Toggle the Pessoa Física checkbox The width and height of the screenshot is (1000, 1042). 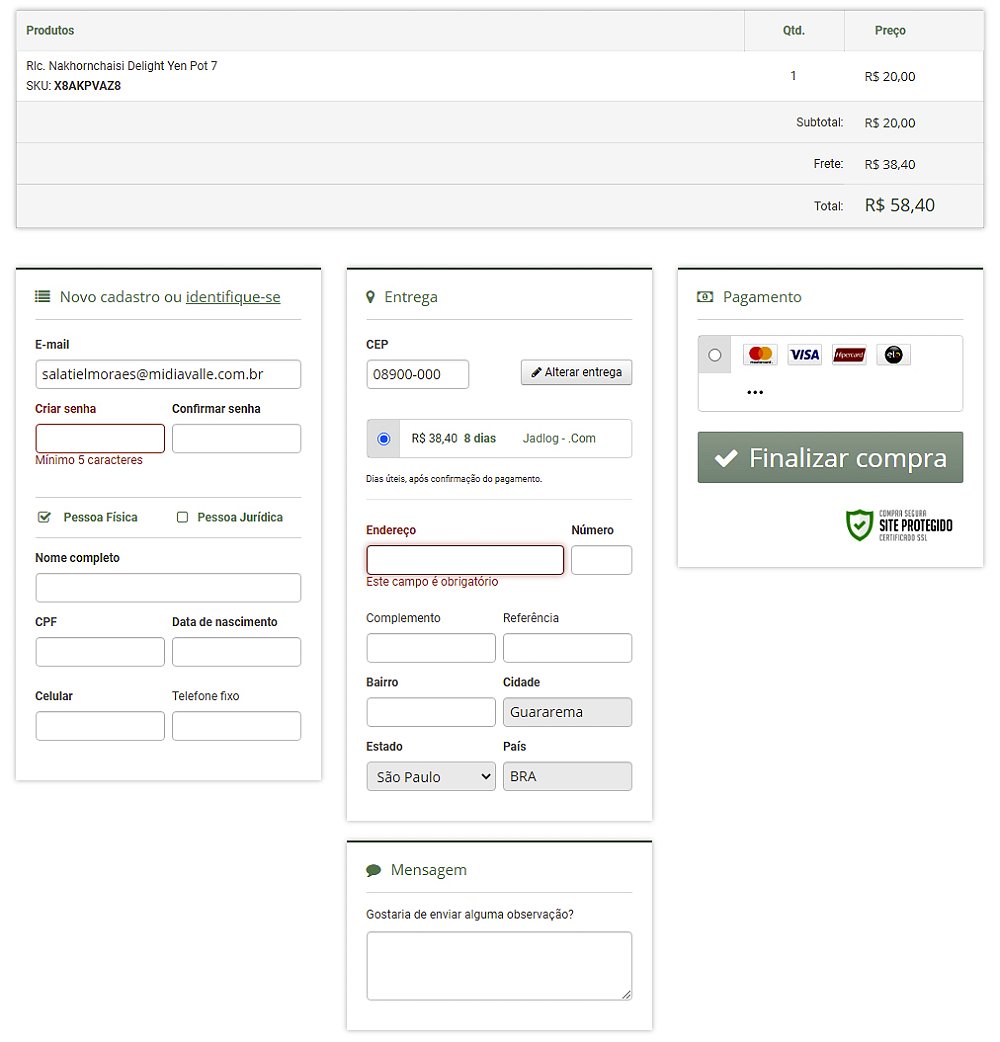pos(44,517)
